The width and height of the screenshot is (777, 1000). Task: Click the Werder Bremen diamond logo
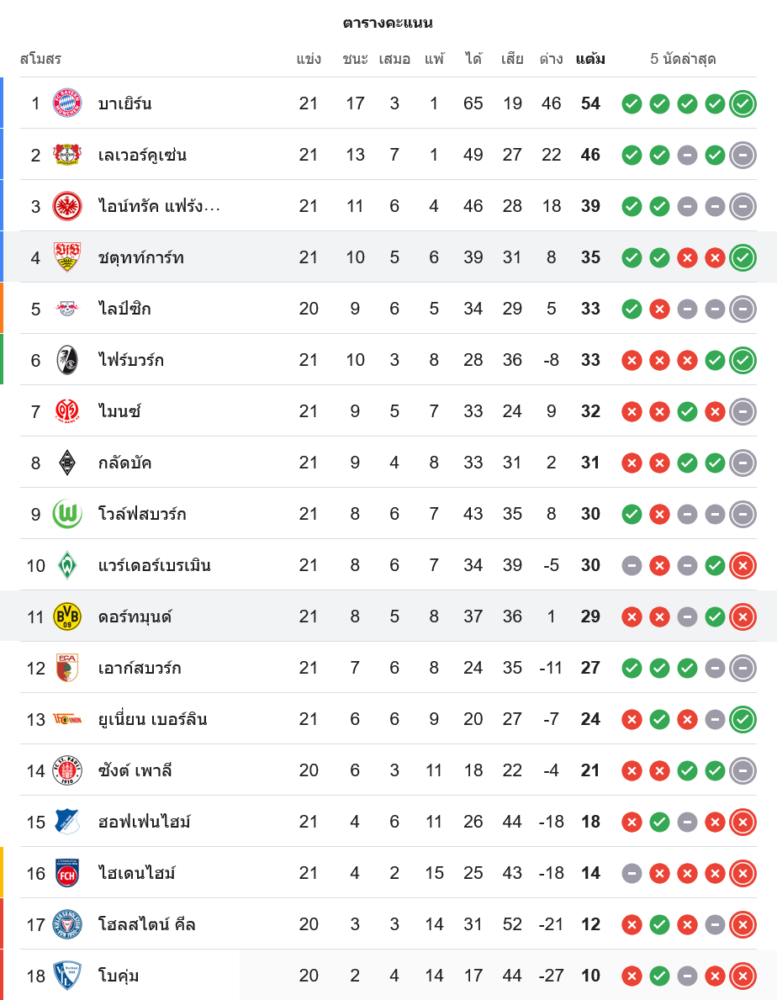[x=67, y=565]
